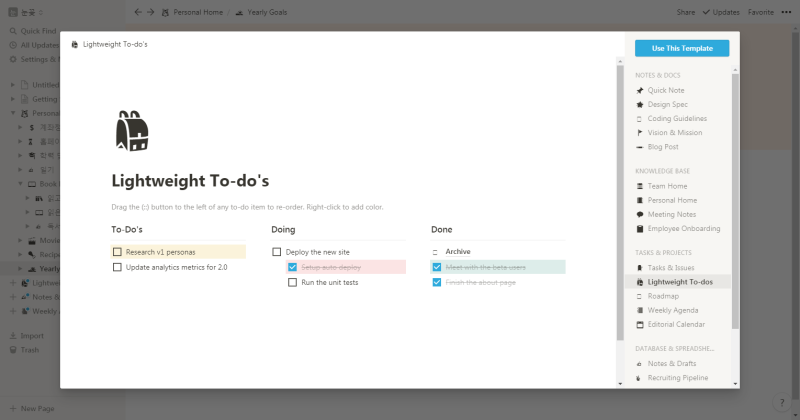
Task: Open the Personal Home breadcrumb
Action: click(193, 12)
